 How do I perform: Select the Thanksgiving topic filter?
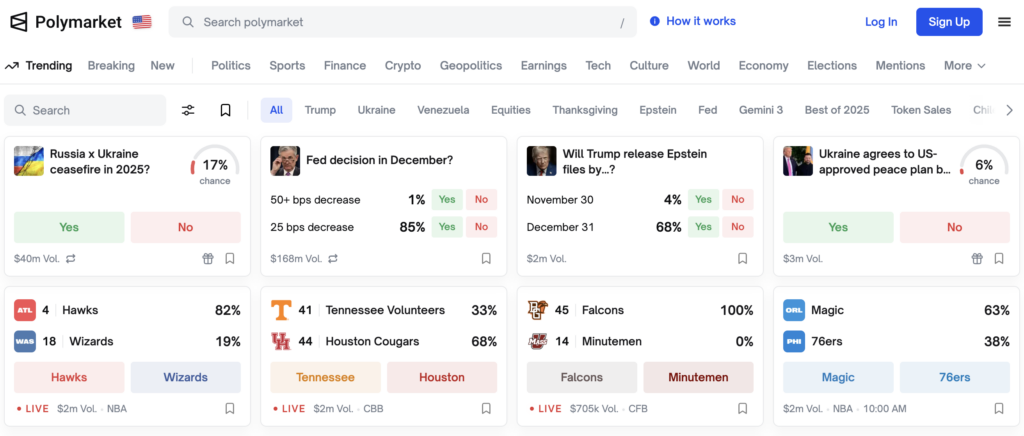[585, 110]
